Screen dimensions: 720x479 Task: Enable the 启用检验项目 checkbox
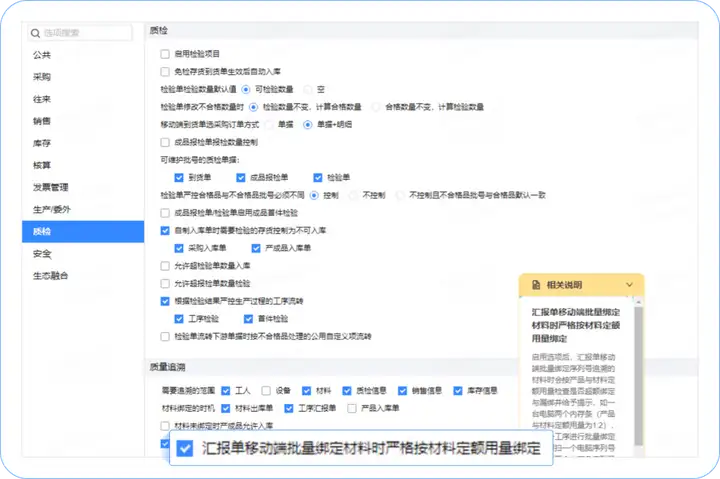165,54
